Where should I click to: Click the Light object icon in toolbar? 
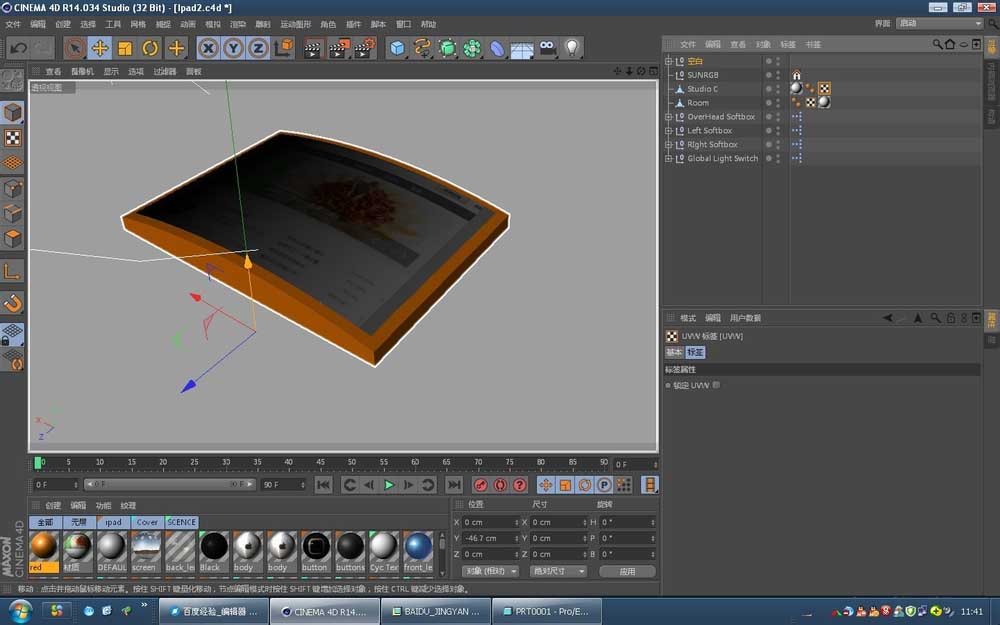click(x=570, y=47)
